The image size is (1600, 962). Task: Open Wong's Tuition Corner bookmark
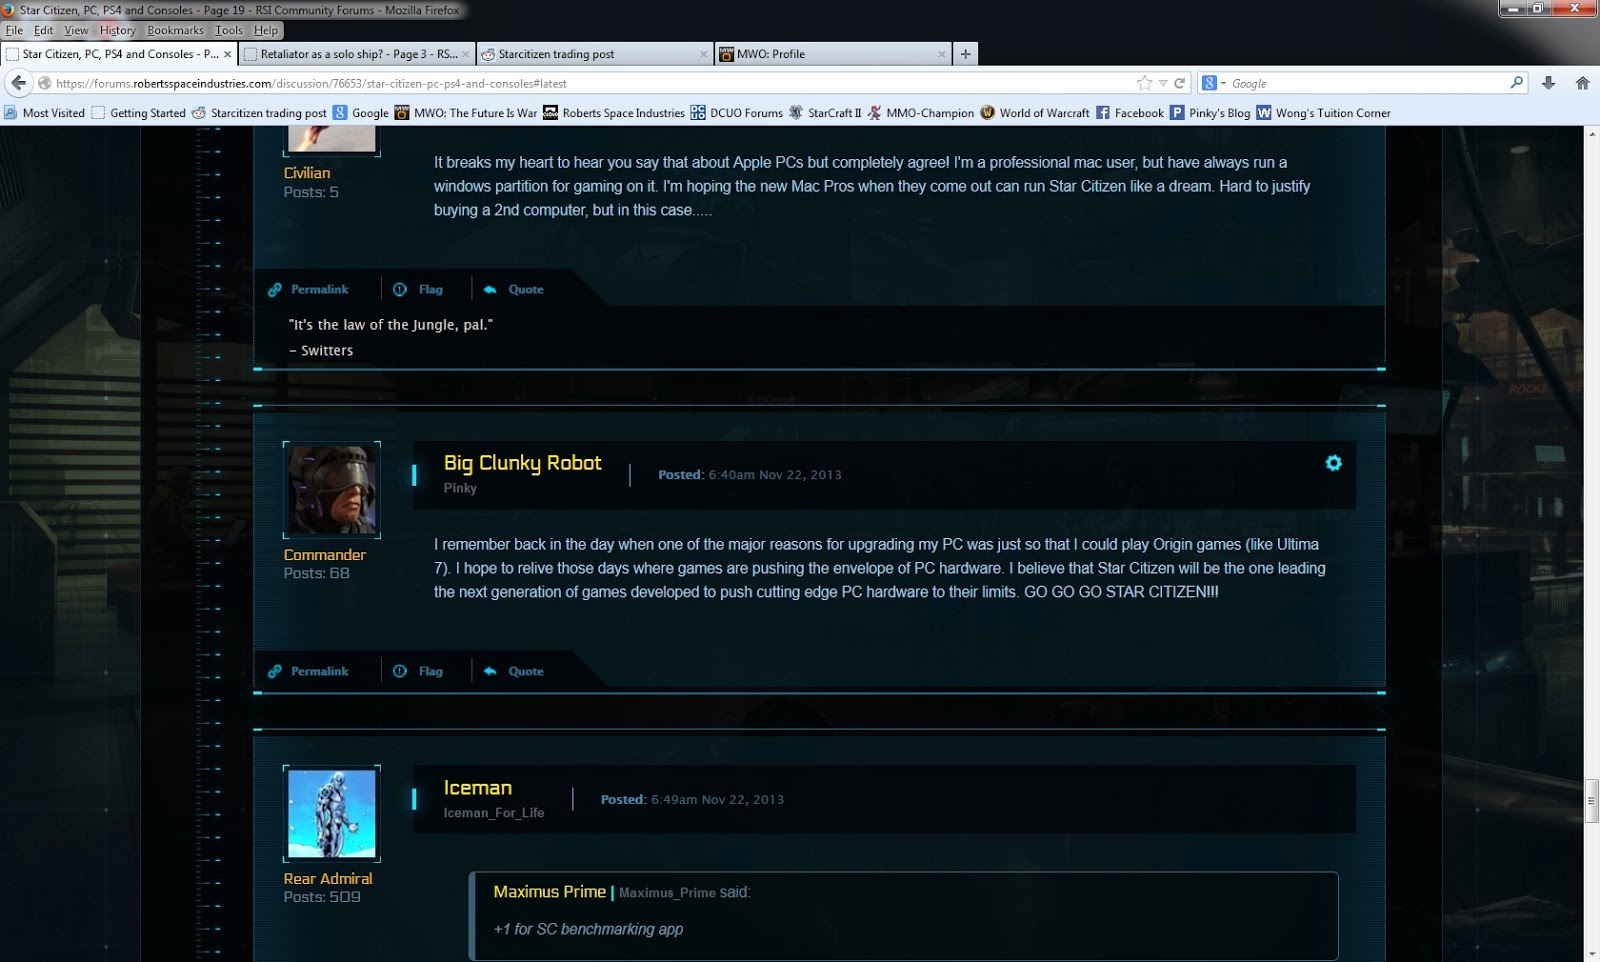click(x=1323, y=113)
